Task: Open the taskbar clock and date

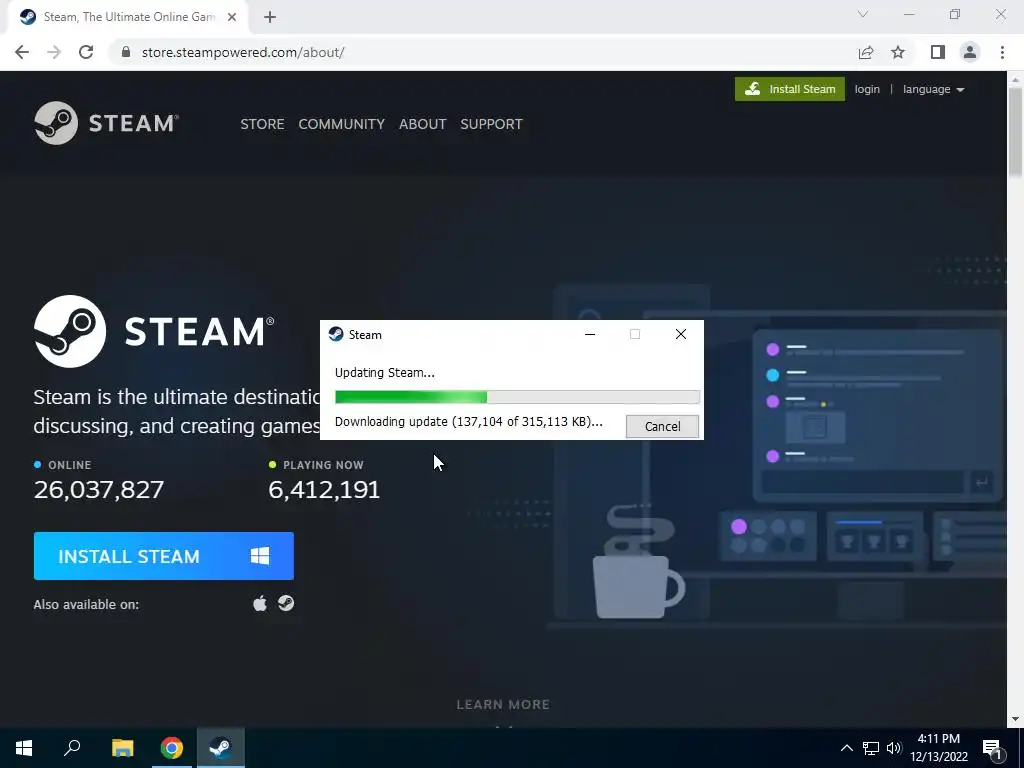Action: [x=939, y=748]
